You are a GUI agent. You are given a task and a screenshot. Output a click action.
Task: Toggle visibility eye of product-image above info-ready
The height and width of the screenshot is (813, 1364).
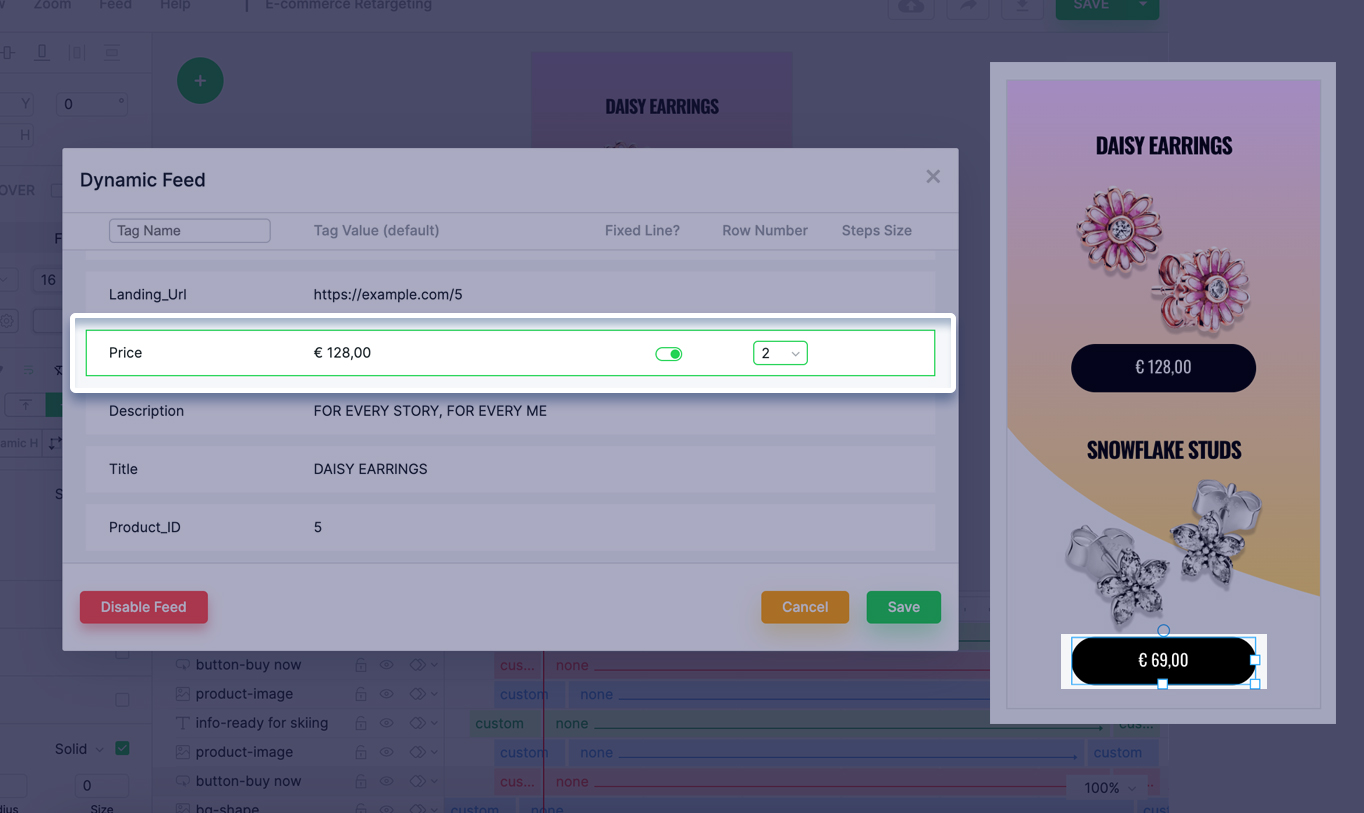point(387,694)
